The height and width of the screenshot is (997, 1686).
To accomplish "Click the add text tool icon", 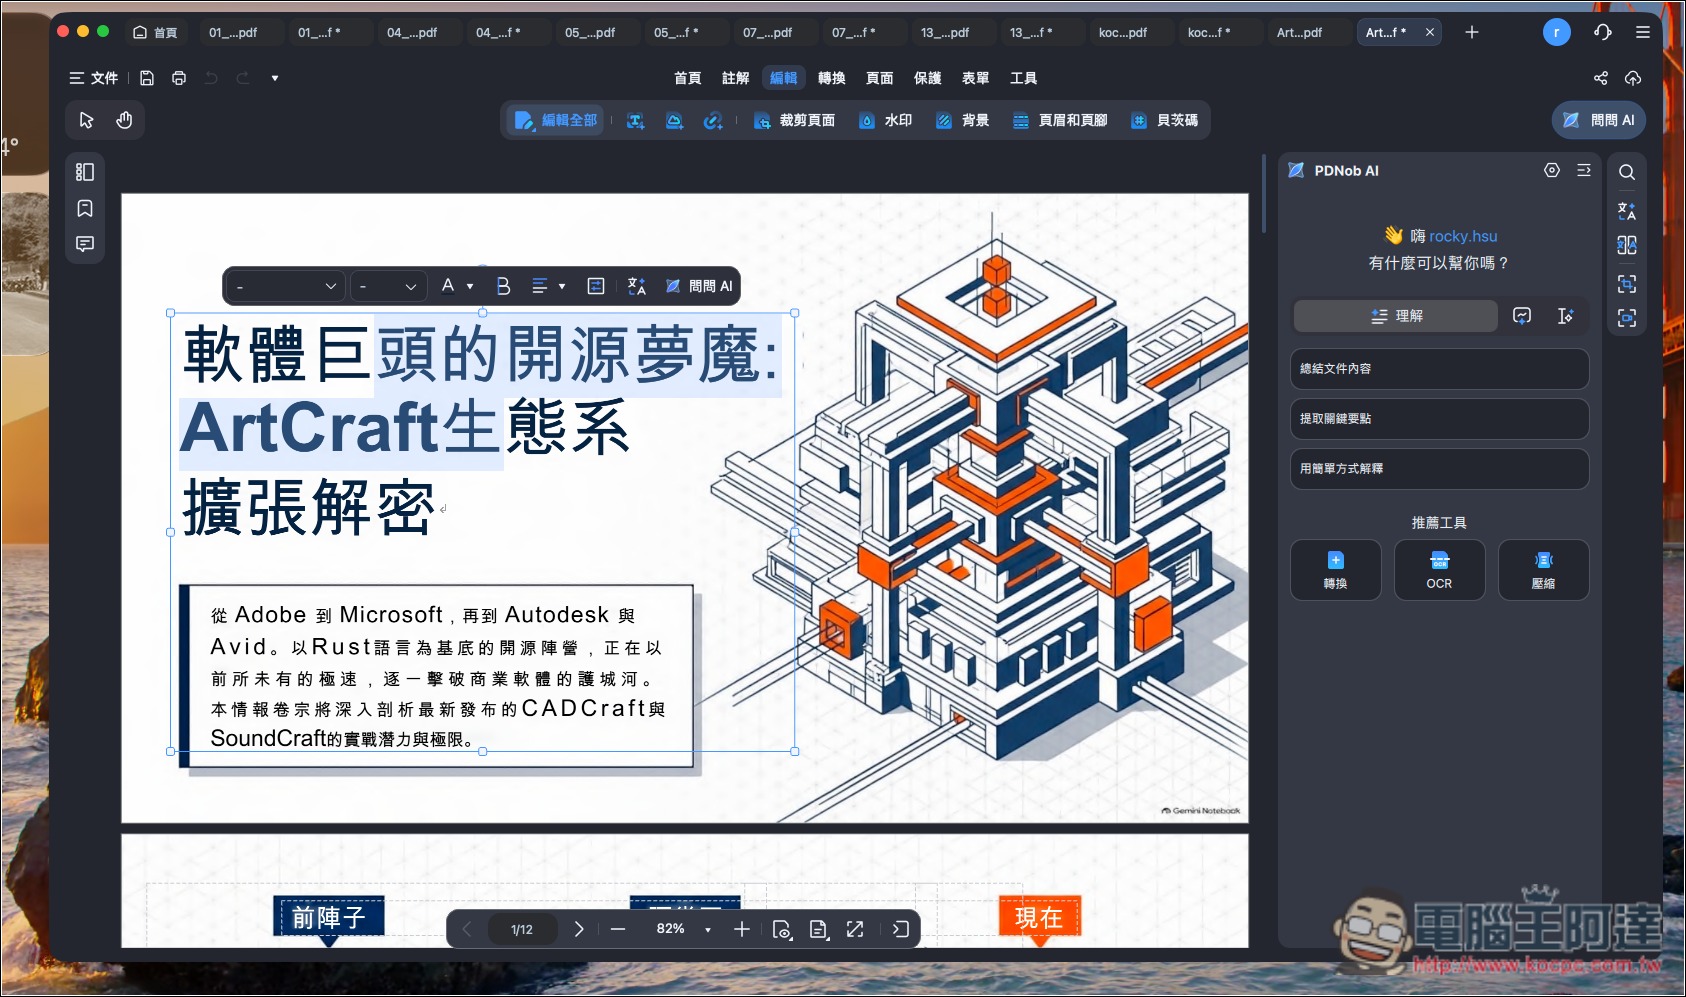I will (635, 121).
